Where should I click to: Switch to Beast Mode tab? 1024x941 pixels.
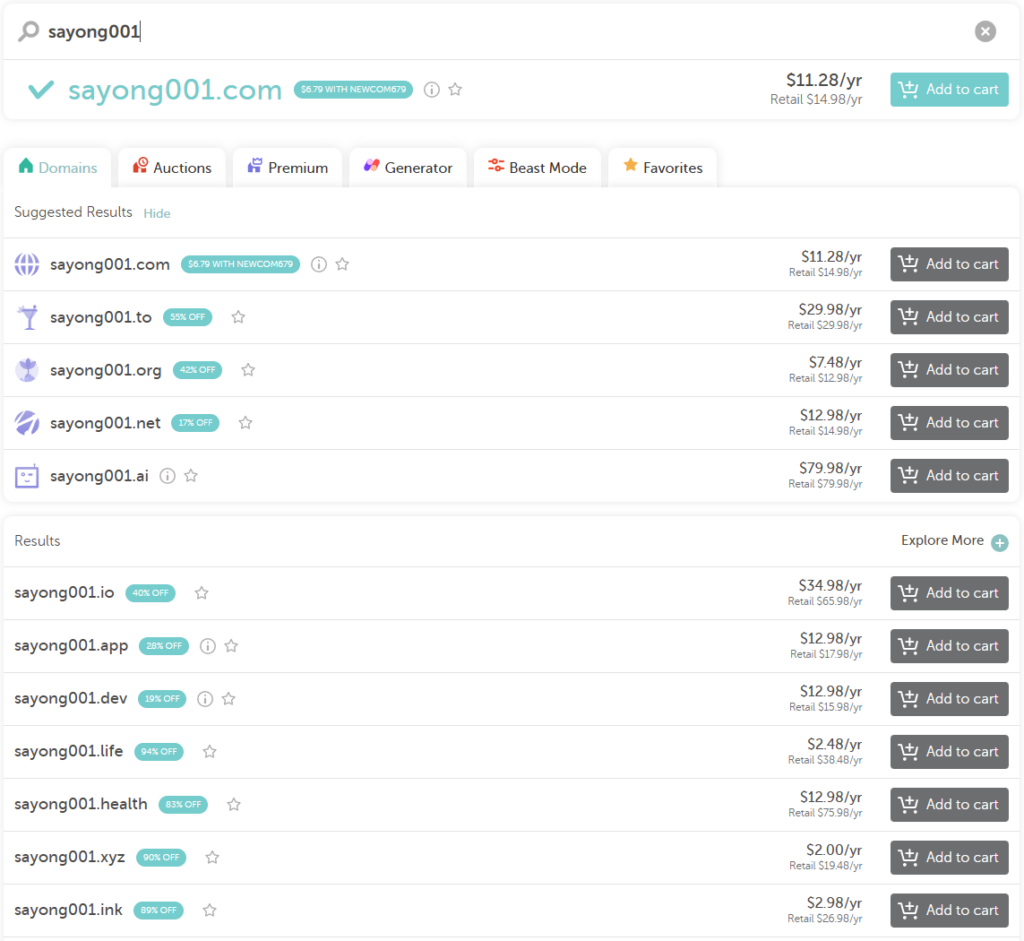coord(537,168)
